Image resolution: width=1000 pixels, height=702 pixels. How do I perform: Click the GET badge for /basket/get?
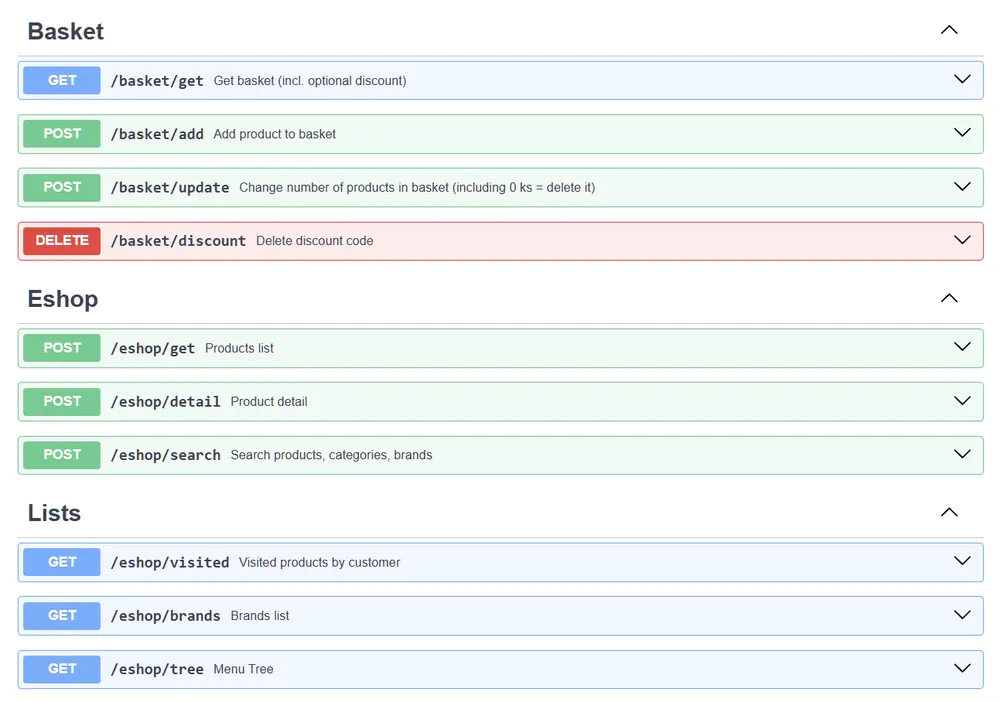[62, 80]
